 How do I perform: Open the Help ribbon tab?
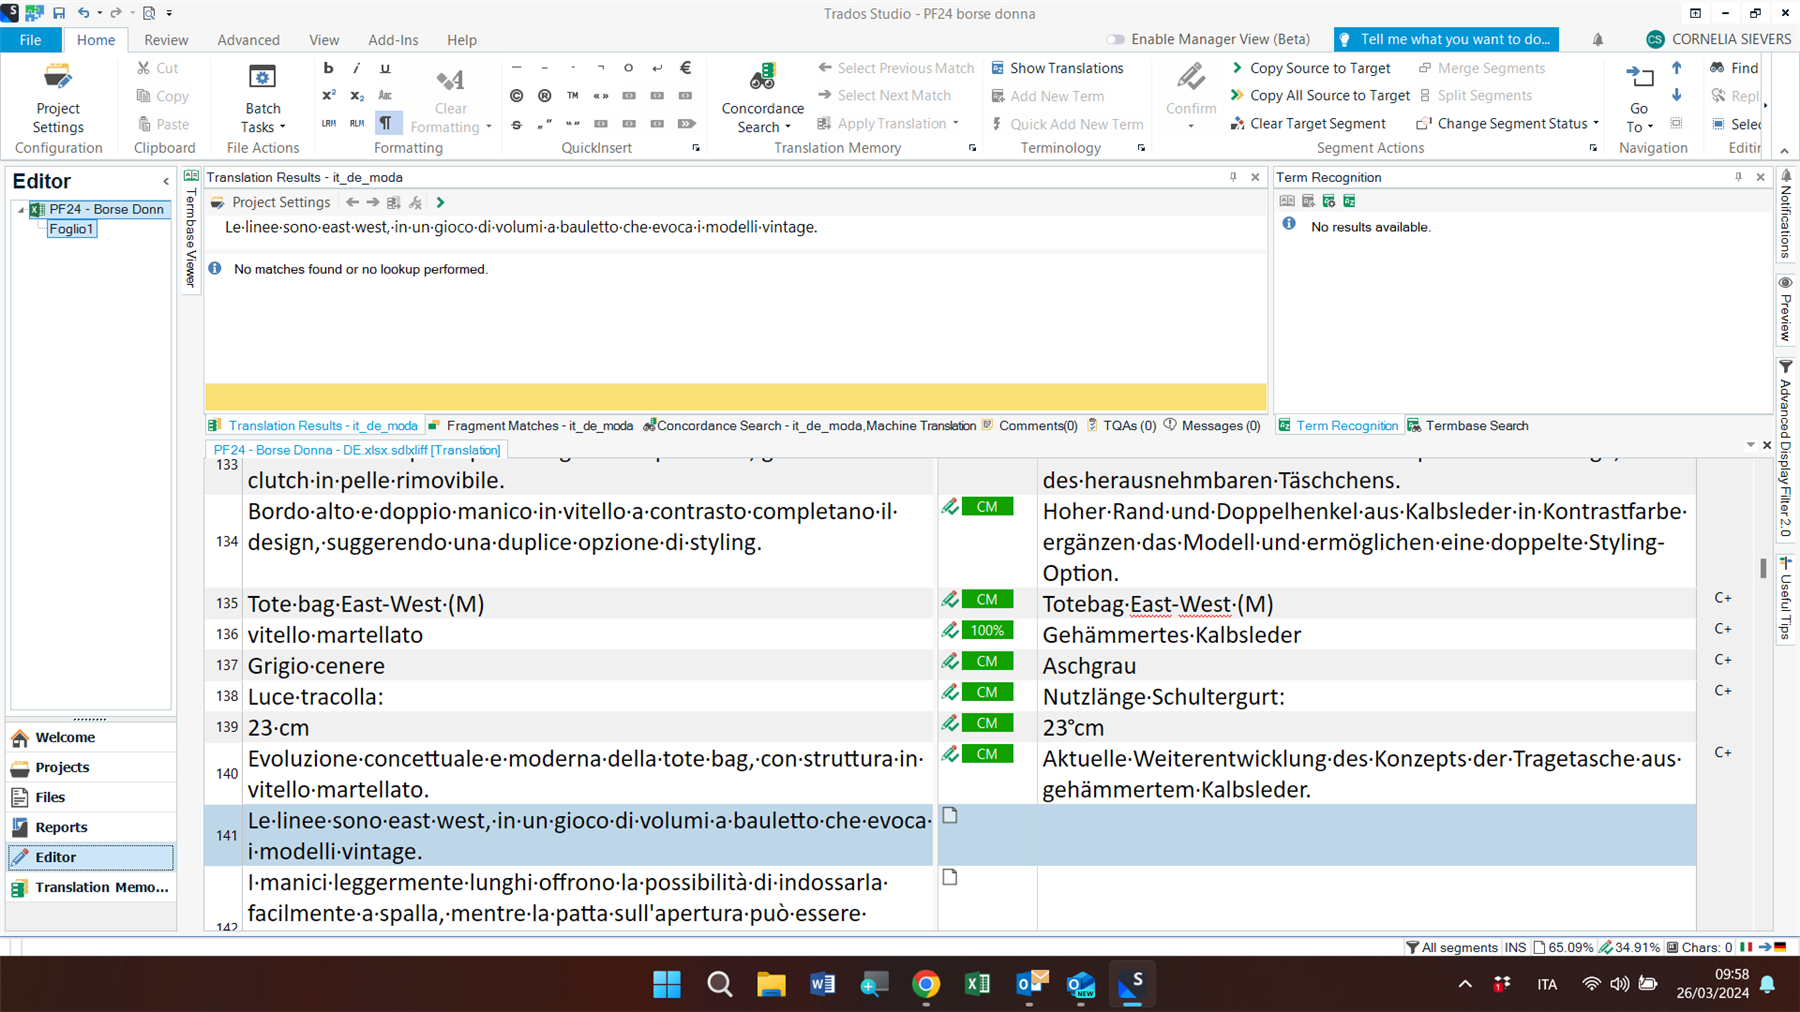click(461, 39)
